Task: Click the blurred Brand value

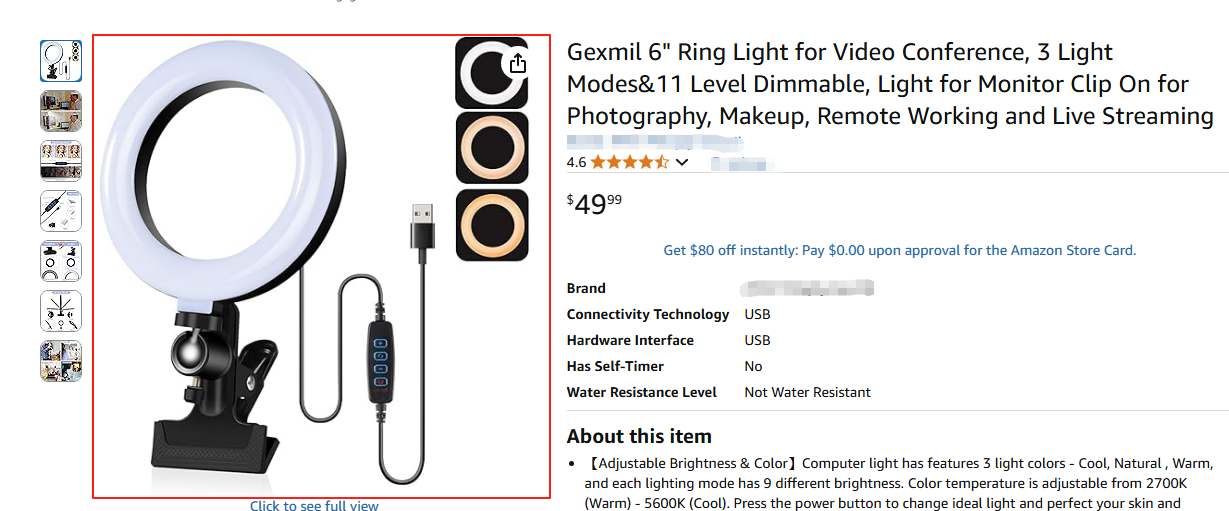Action: (x=808, y=288)
